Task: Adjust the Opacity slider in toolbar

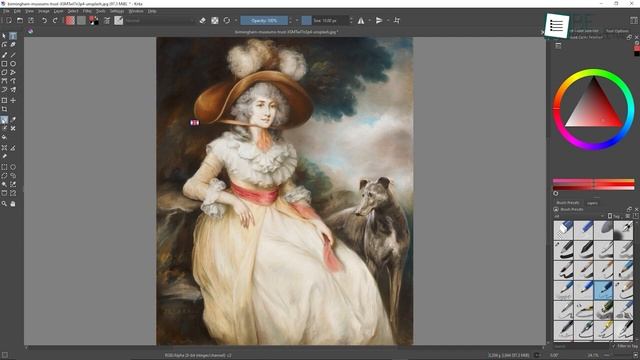Action: (x=264, y=20)
